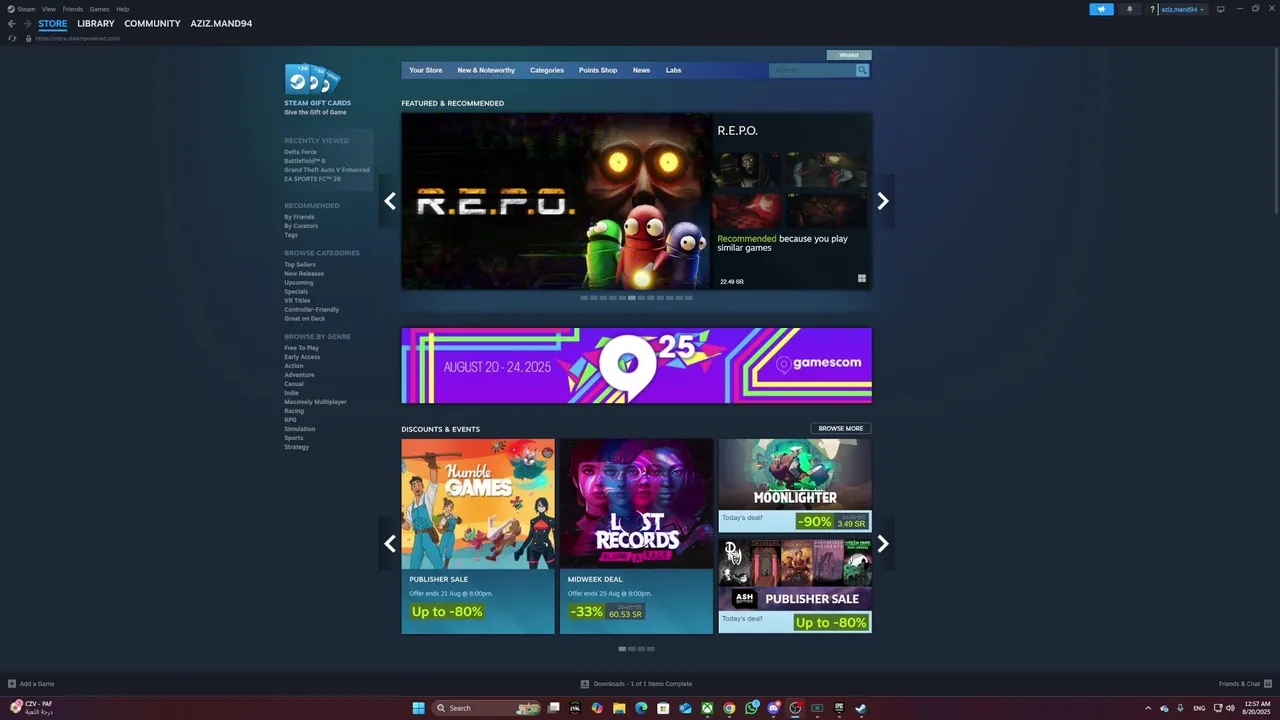1280x720 pixels.
Task: Open File Explorer from the taskbar
Action: (619, 708)
